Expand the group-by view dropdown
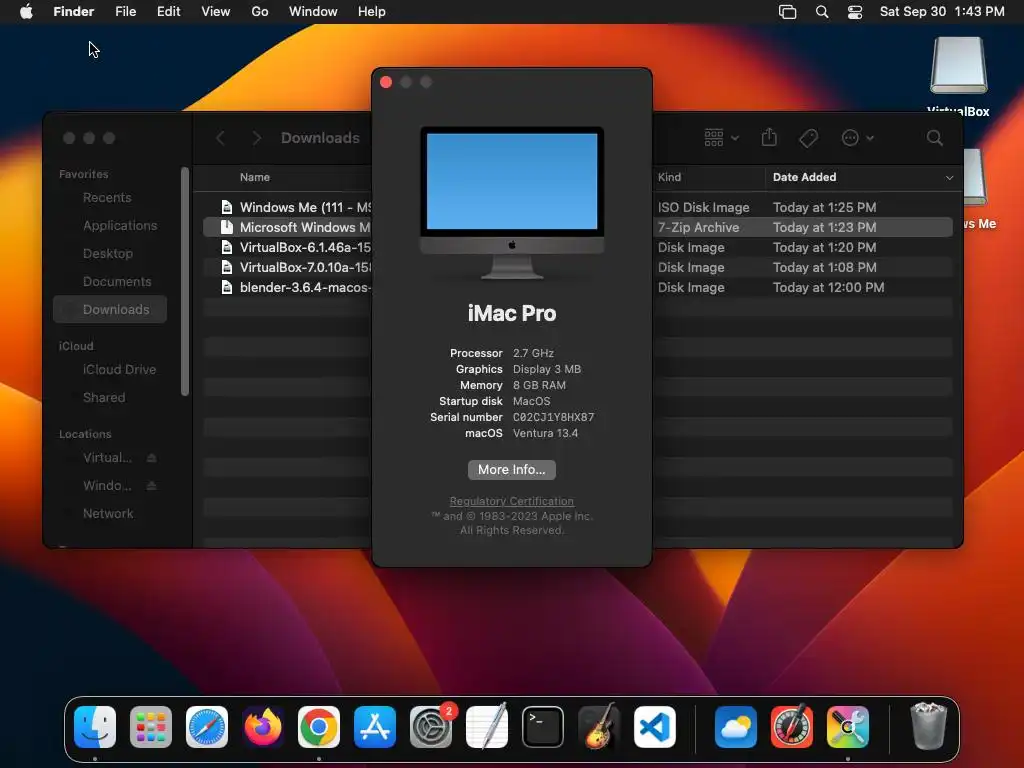The width and height of the screenshot is (1024, 768). point(722,138)
